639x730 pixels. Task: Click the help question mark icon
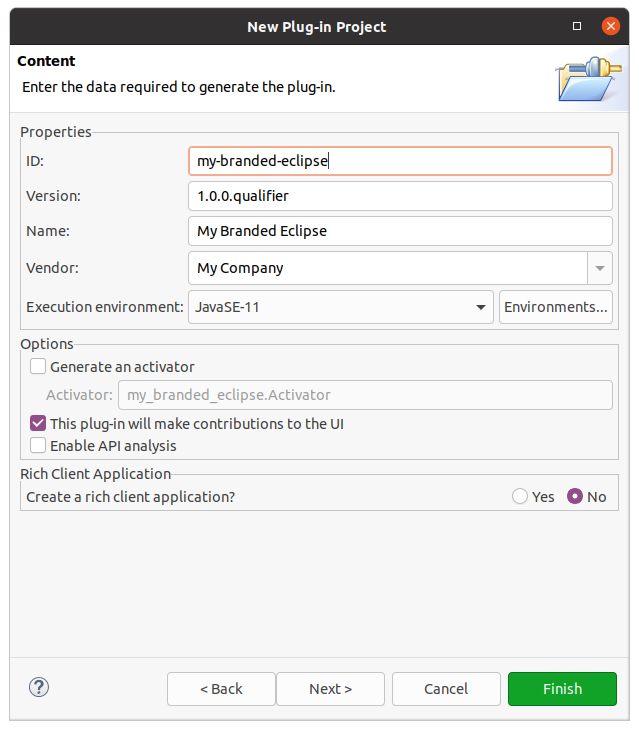point(39,687)
